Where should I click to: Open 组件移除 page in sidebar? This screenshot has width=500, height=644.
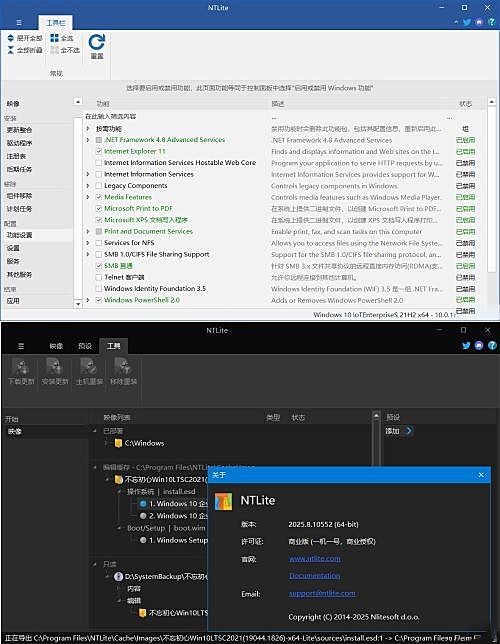click(19, 196)
